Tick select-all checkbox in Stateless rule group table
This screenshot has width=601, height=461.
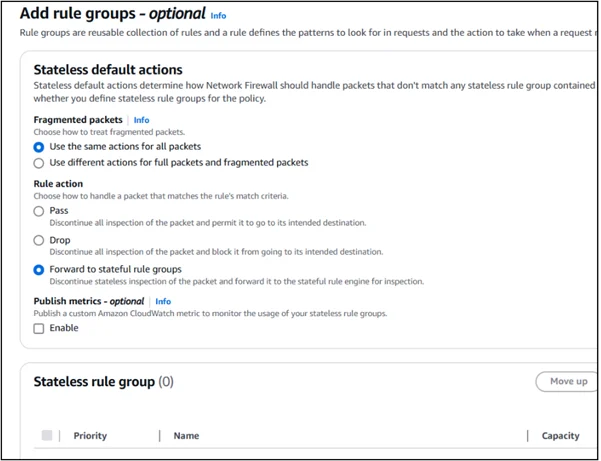point(47,435)
